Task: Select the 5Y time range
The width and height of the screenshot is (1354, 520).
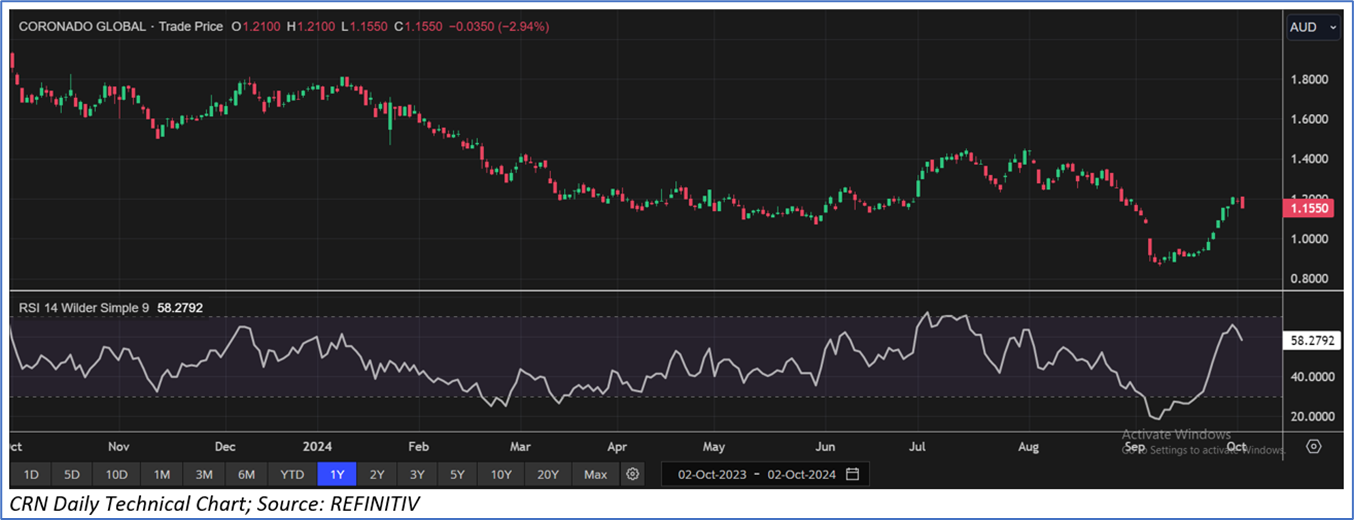Action: [x=457, y=474]
